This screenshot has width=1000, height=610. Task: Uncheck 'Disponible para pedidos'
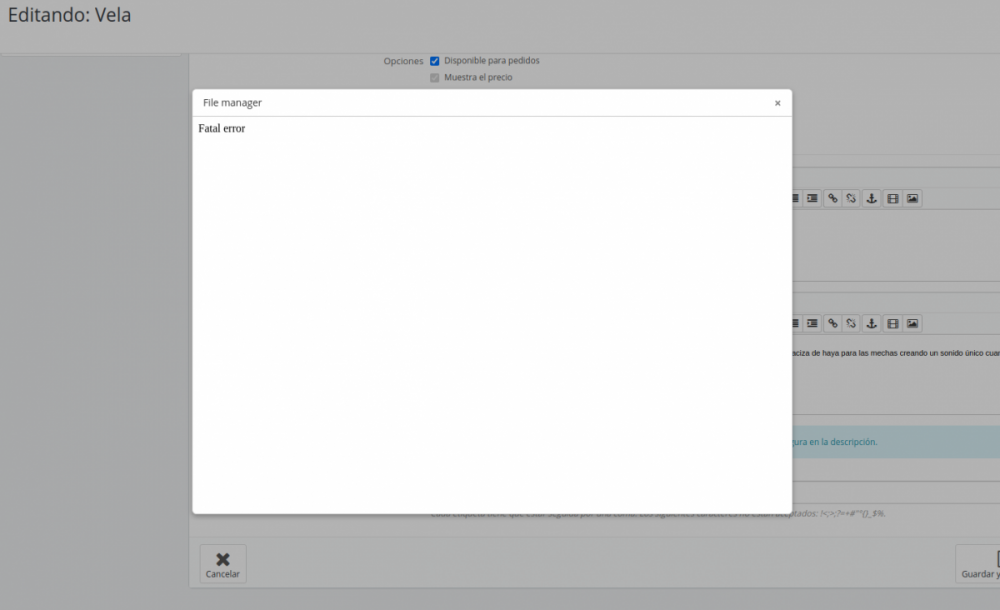tap(435, 60)
